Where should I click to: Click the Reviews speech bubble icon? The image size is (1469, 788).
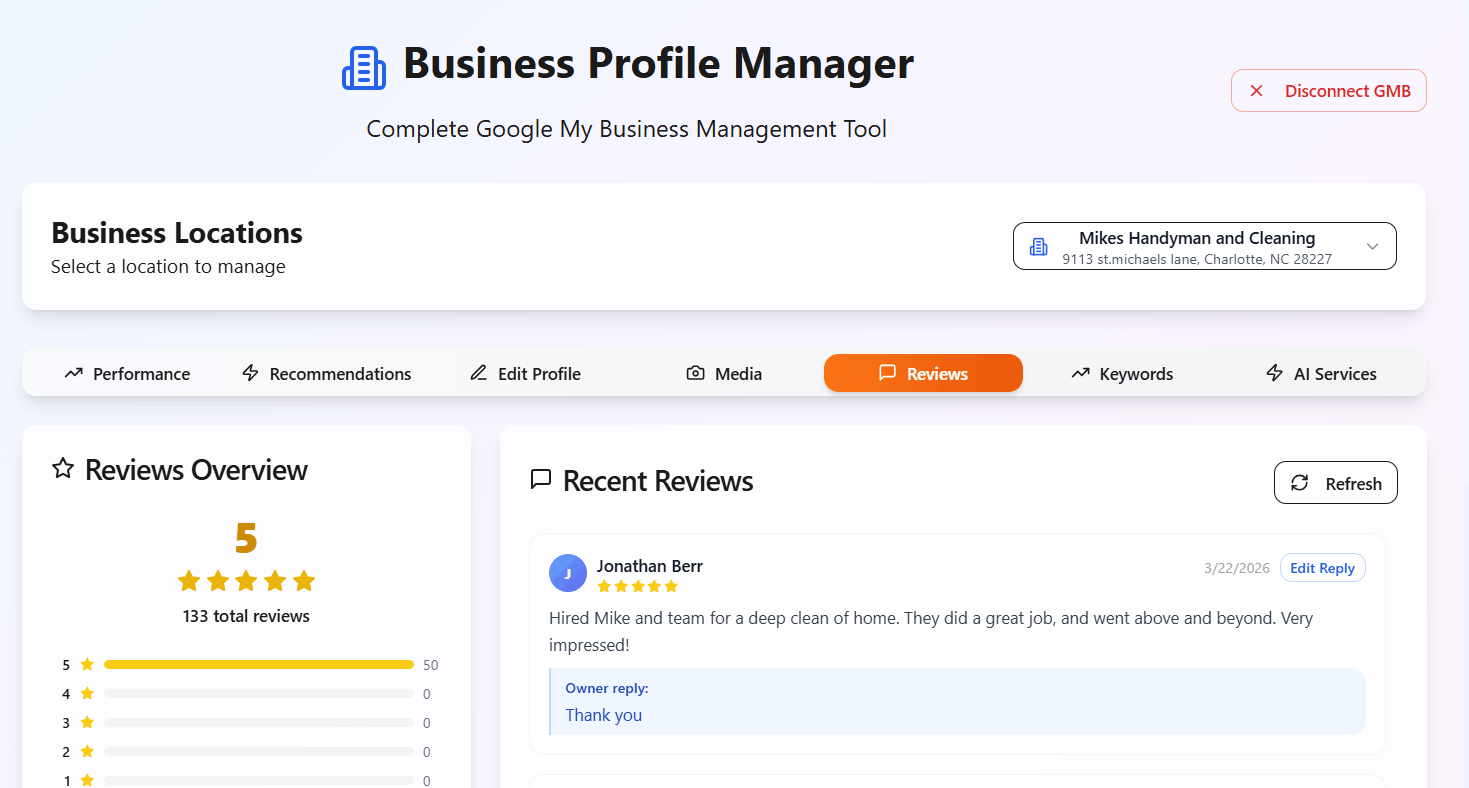887,373
